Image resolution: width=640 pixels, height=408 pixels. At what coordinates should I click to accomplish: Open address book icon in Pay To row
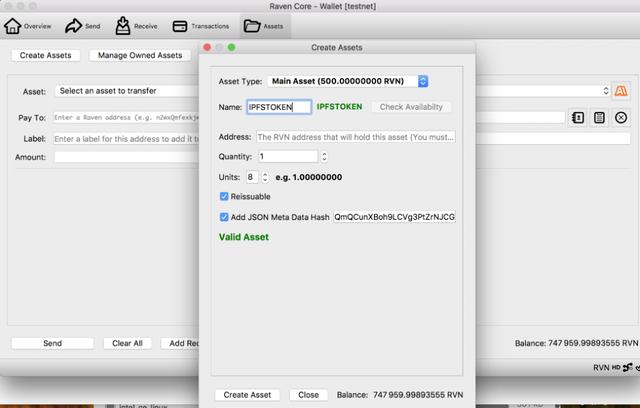(x=578, y=118)
